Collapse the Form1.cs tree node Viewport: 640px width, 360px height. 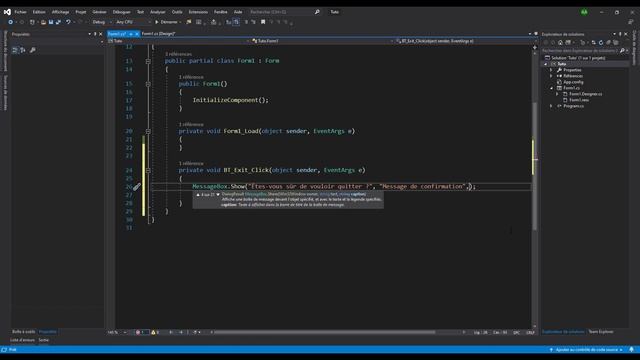551,88
